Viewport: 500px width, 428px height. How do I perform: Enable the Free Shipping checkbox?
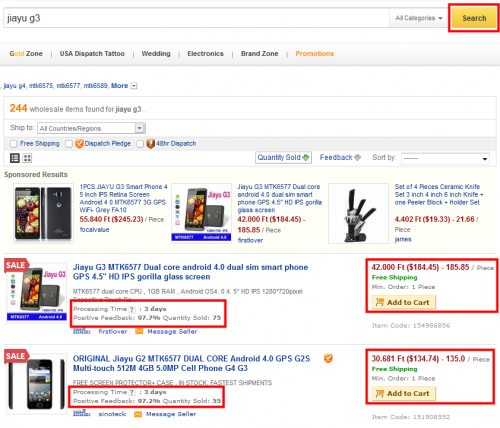pos(13,144)
